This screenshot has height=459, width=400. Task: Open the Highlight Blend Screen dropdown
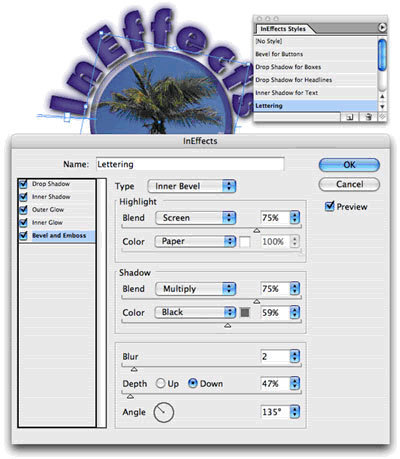point(196,218)
